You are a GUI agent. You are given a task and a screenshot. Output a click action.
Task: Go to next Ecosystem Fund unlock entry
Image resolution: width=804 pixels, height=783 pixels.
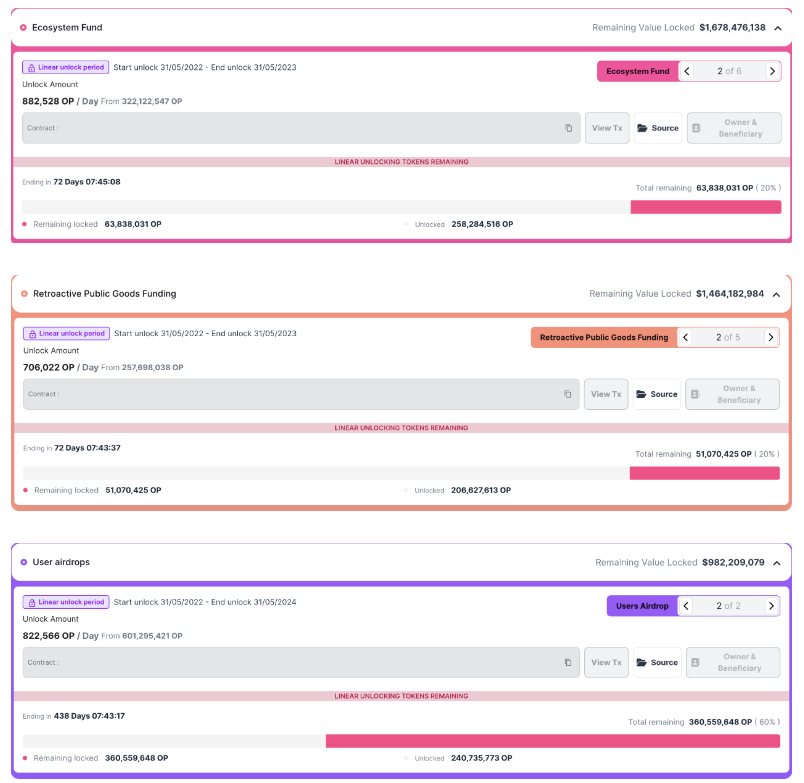772,71
